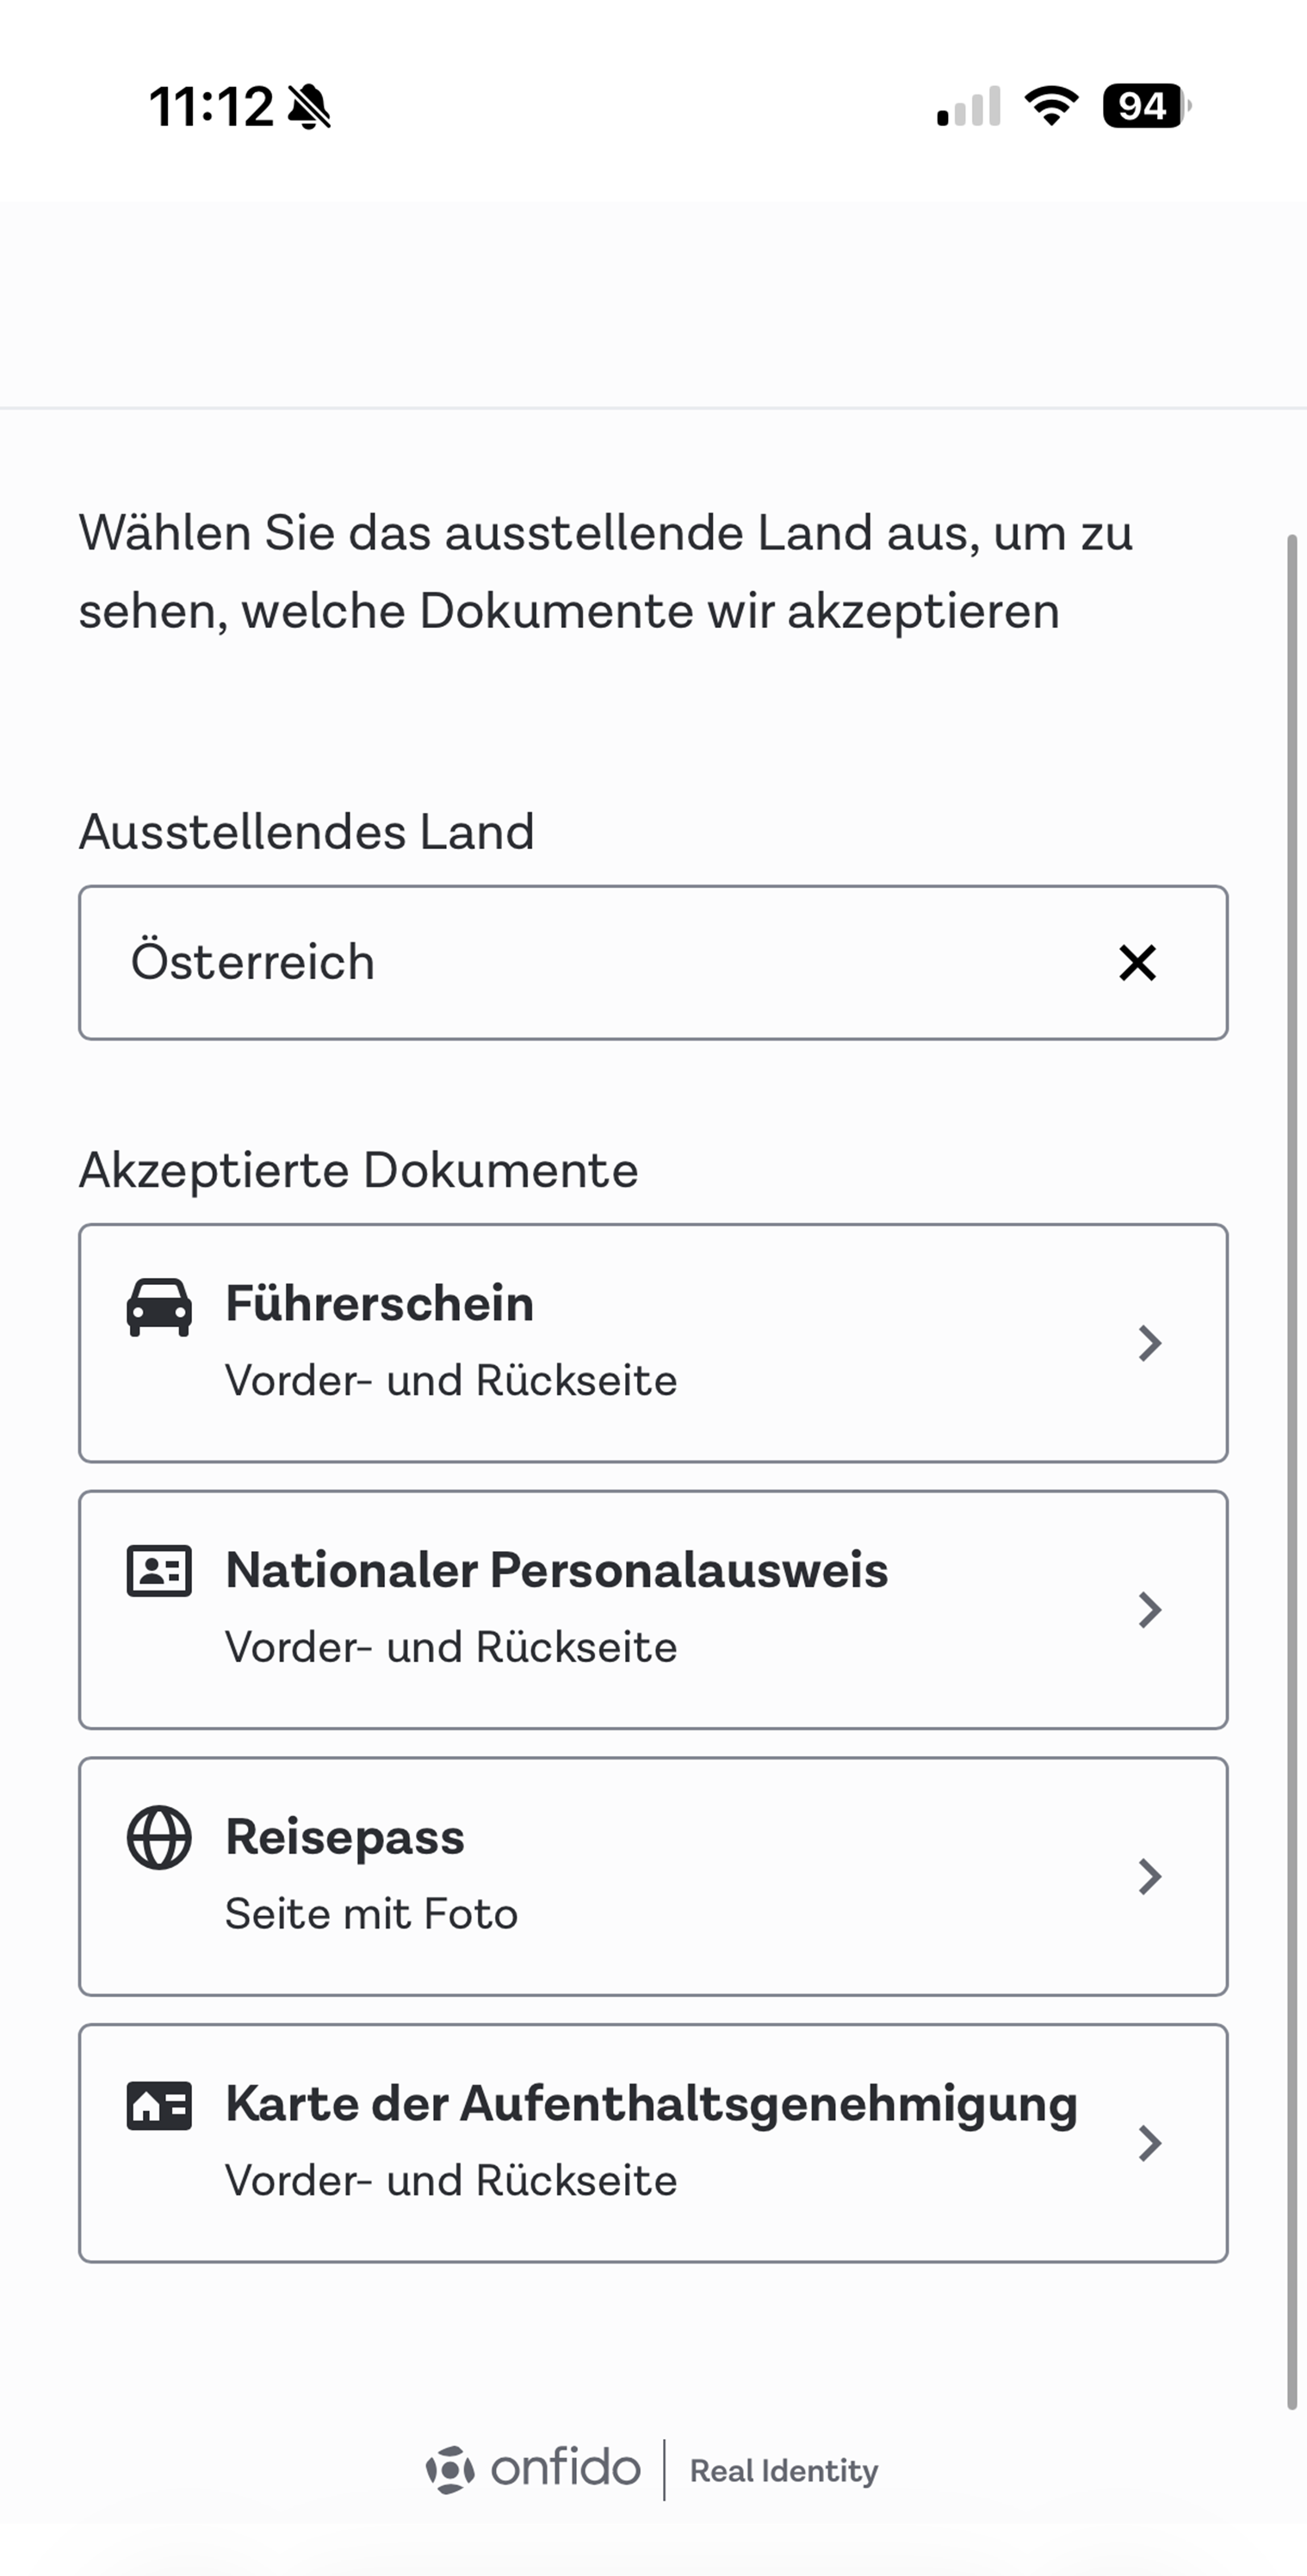Choose Nationaler Personalausweis document option

coord(600,1610)
